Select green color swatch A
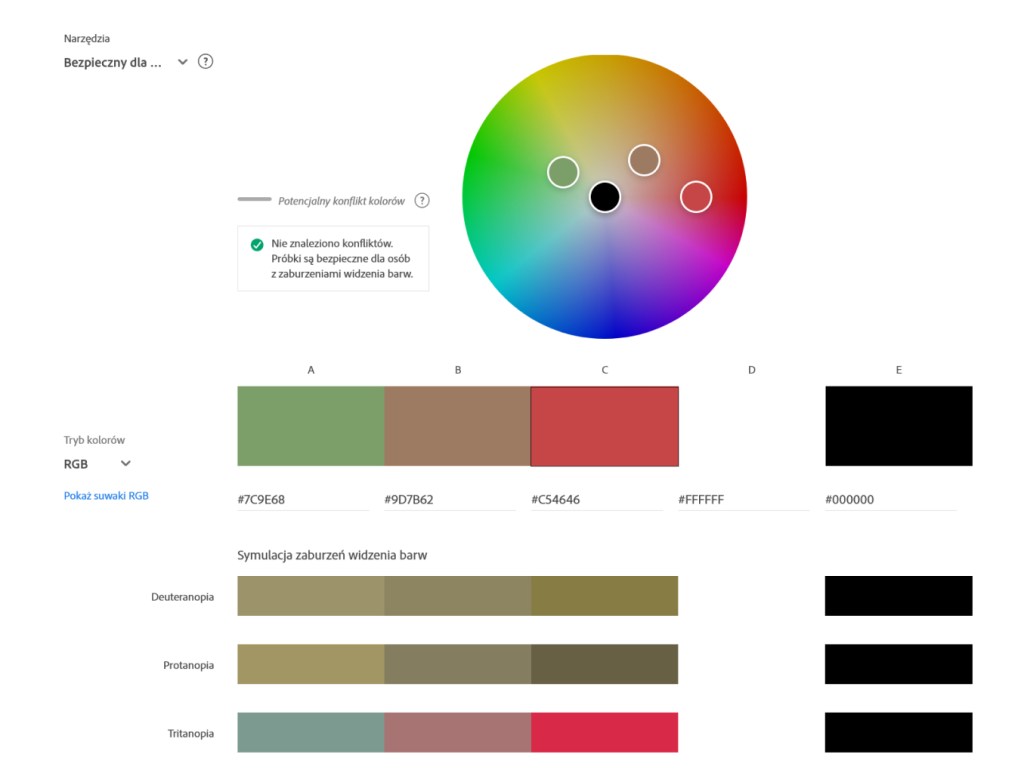1024x773 pixels. pos(311,426)
